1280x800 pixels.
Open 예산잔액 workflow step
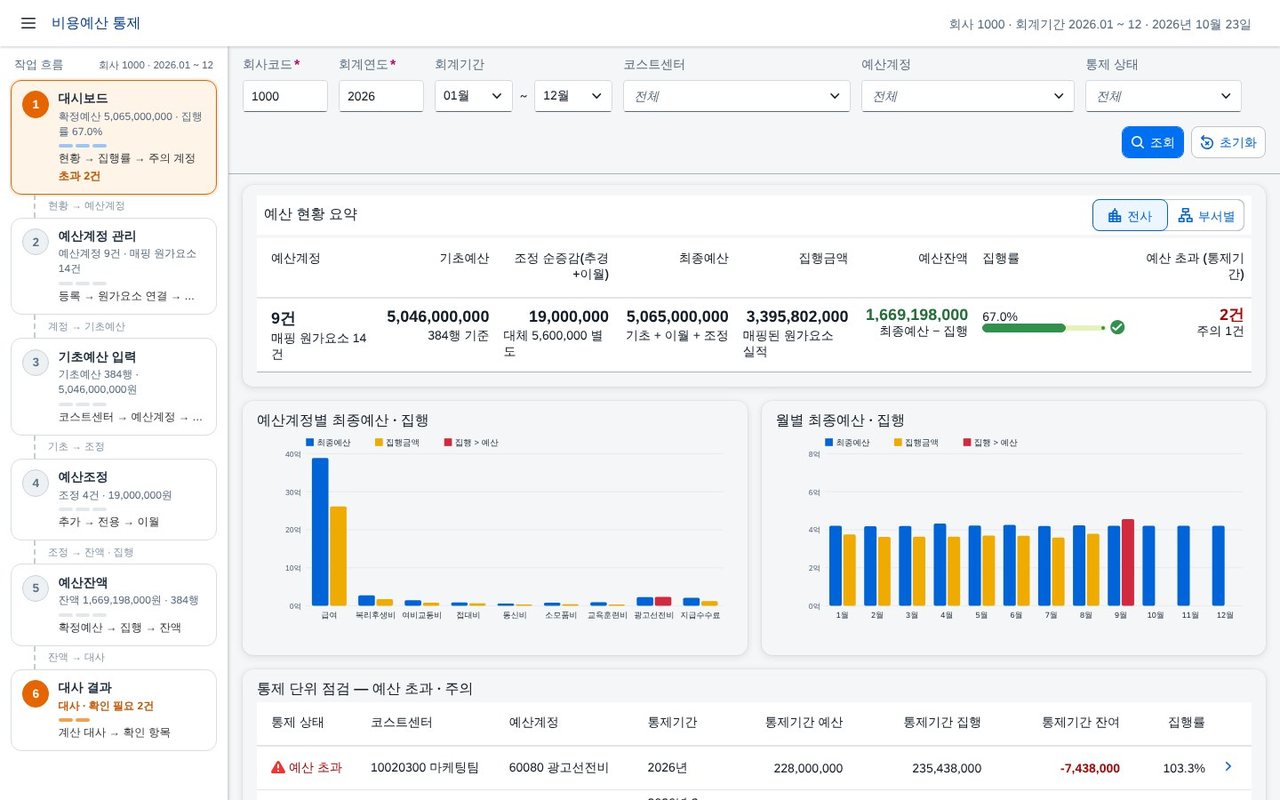(114, 605)
